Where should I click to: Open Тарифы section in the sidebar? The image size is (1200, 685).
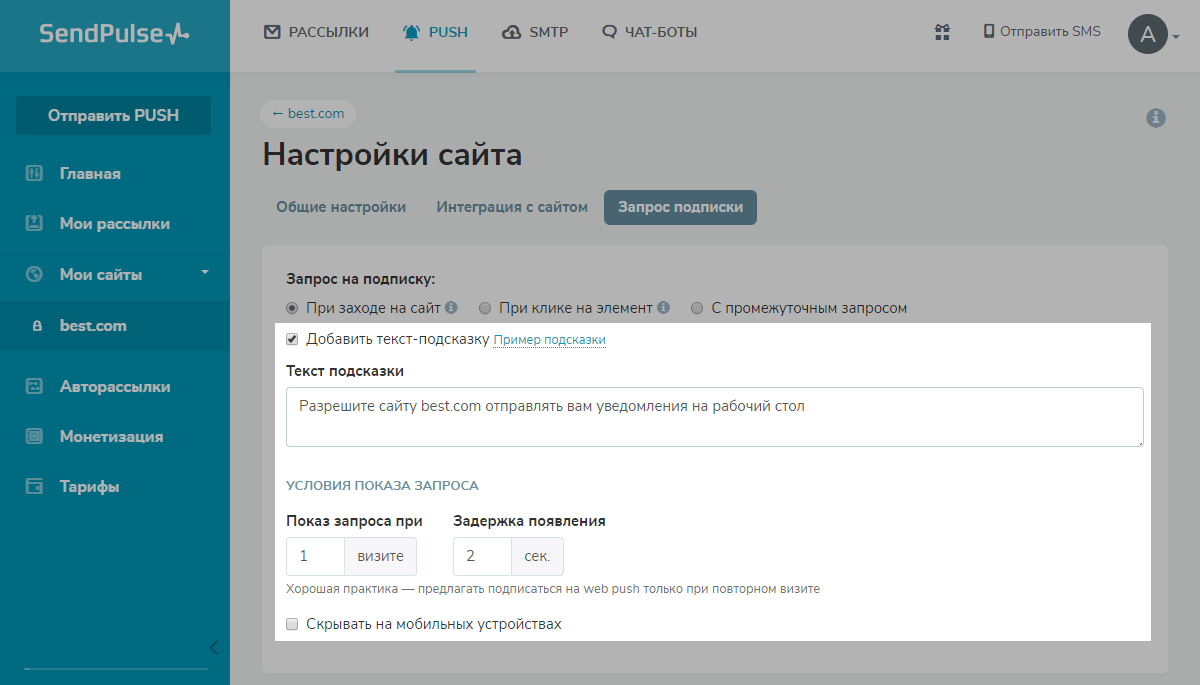click(x=89, y=487)
